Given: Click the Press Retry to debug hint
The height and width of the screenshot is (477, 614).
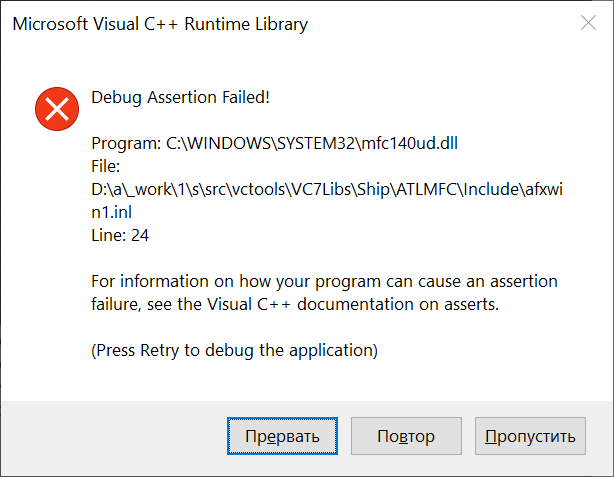Looking at the screenshot, I should click(x=235, y=351).
